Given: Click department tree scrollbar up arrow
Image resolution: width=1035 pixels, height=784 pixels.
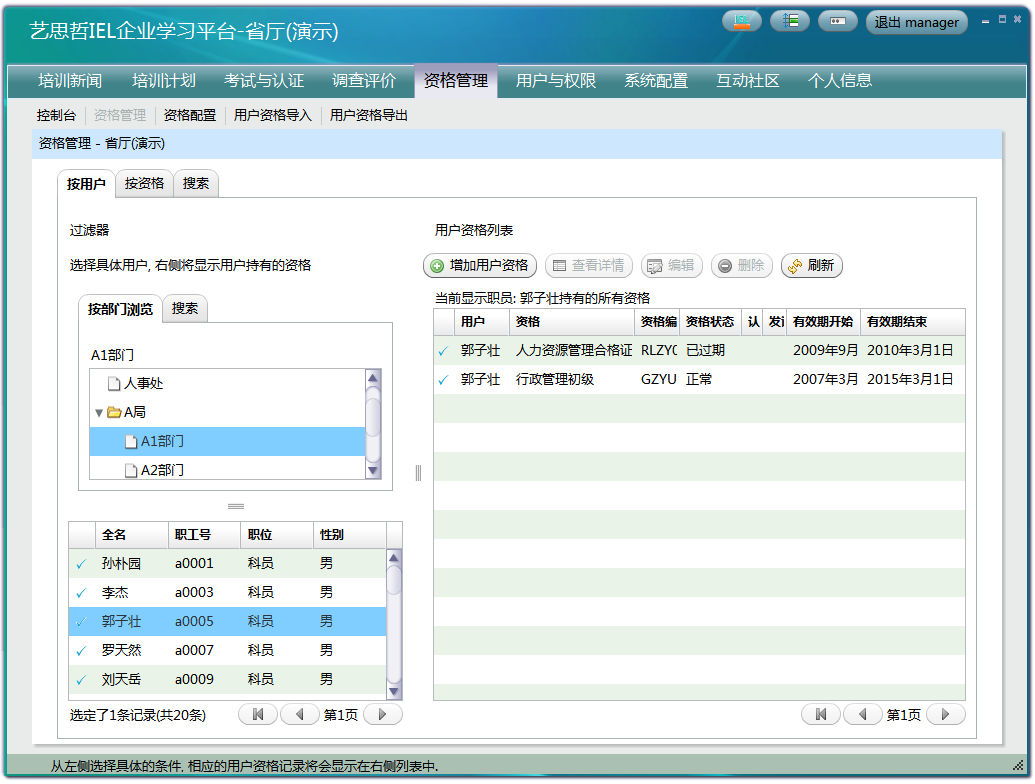Looking at the screenshot, I should click(373, 378).
